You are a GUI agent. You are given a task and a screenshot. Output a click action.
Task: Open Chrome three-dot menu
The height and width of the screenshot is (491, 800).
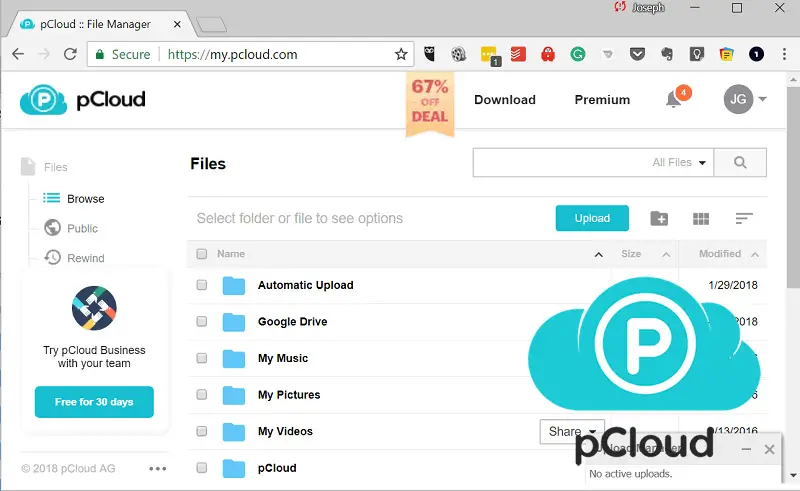784,54
